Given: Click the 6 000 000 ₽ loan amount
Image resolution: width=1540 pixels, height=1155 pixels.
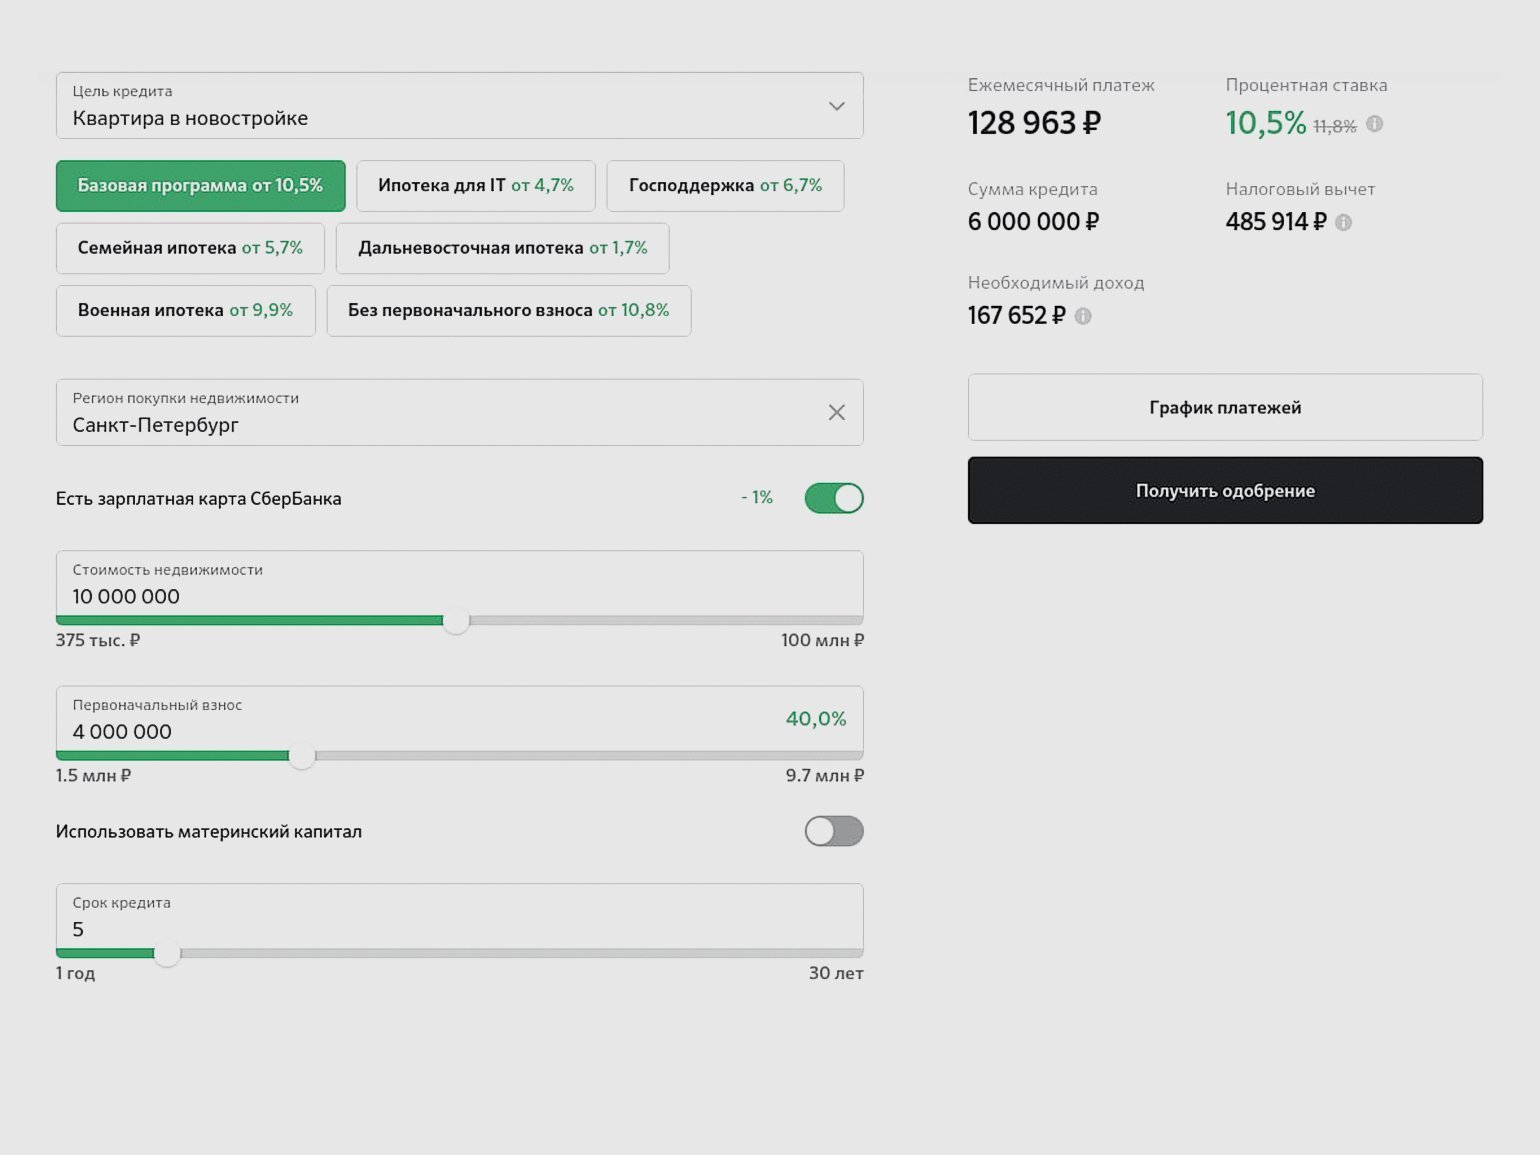Looking at the screenshot, I should coord(1033,222).
